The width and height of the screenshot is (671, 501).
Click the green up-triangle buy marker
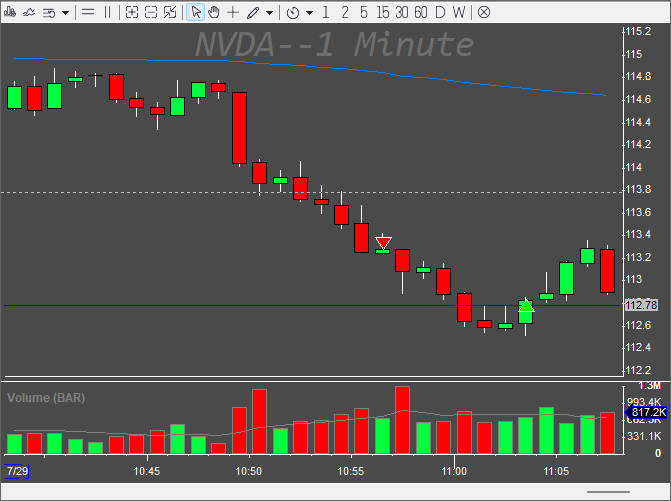(526, 305)
